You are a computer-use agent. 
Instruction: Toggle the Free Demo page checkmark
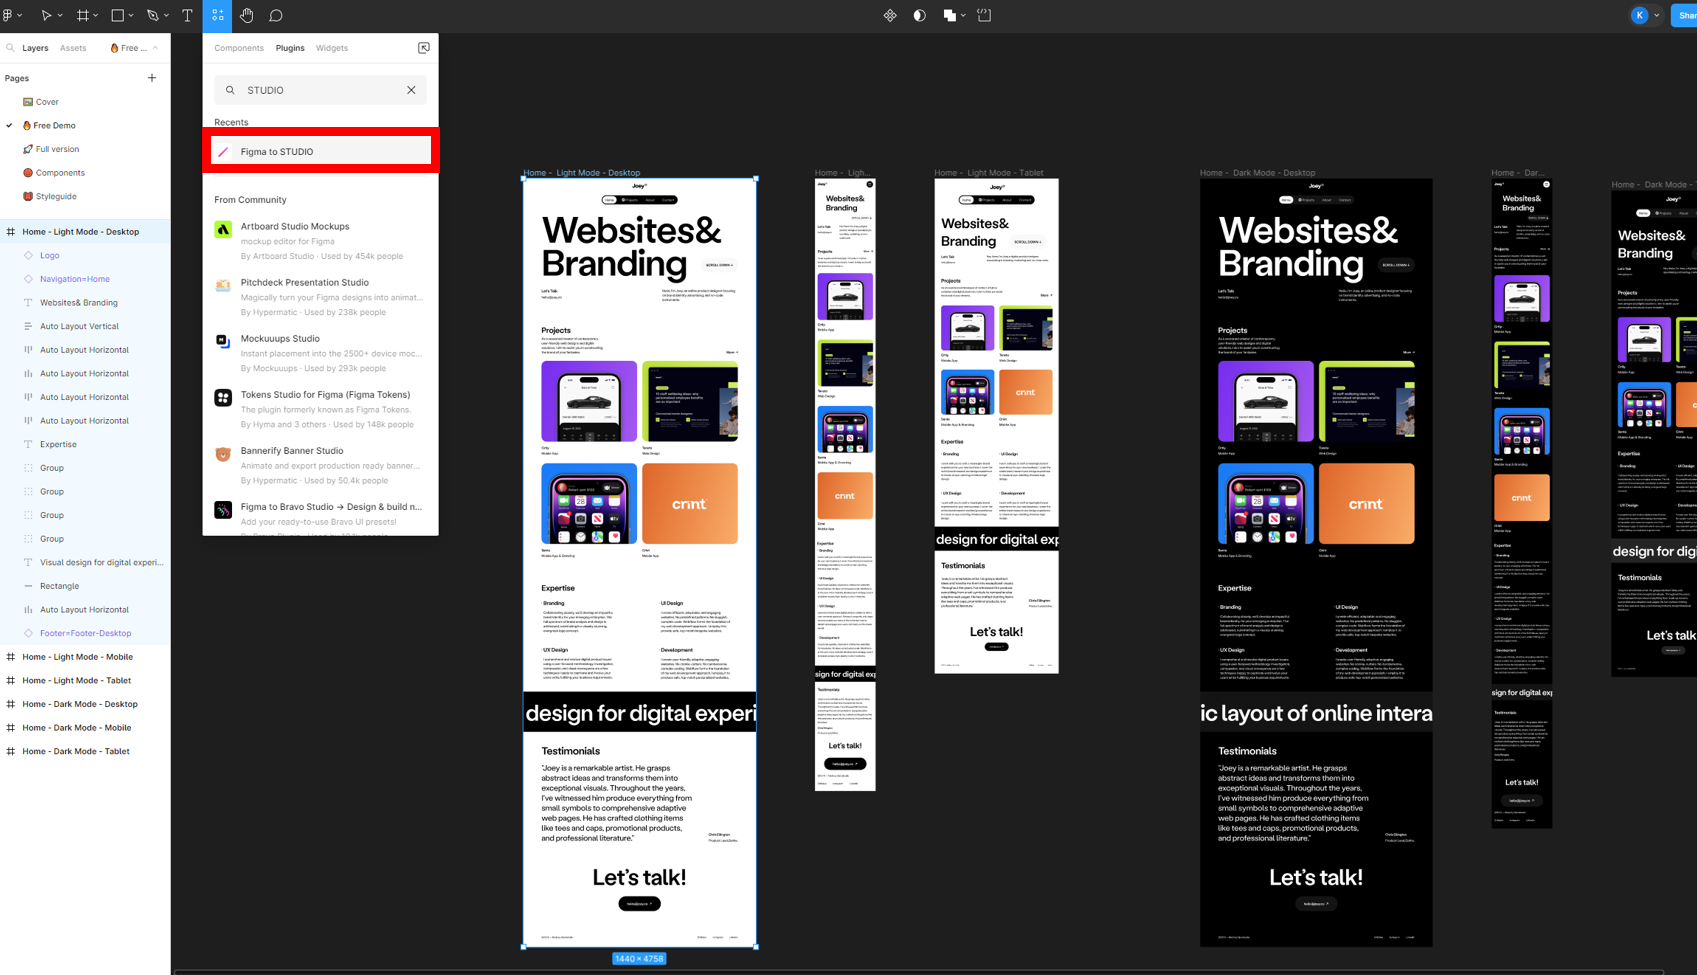click(10, 125)
